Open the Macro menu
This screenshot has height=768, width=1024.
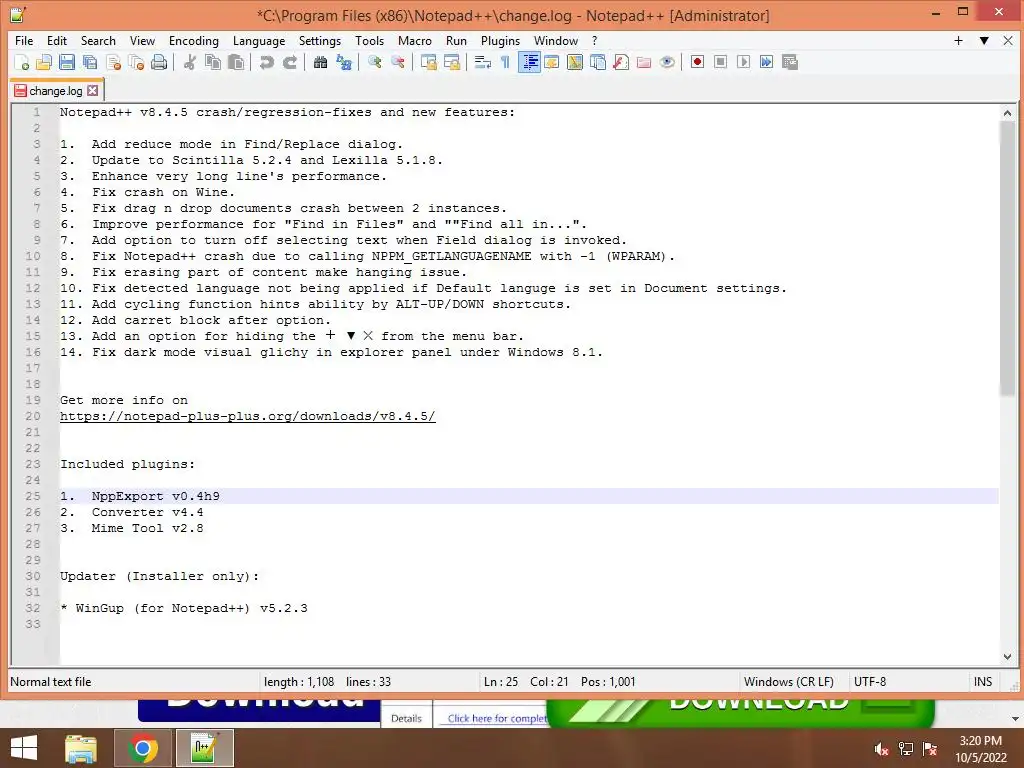(415, 40)
